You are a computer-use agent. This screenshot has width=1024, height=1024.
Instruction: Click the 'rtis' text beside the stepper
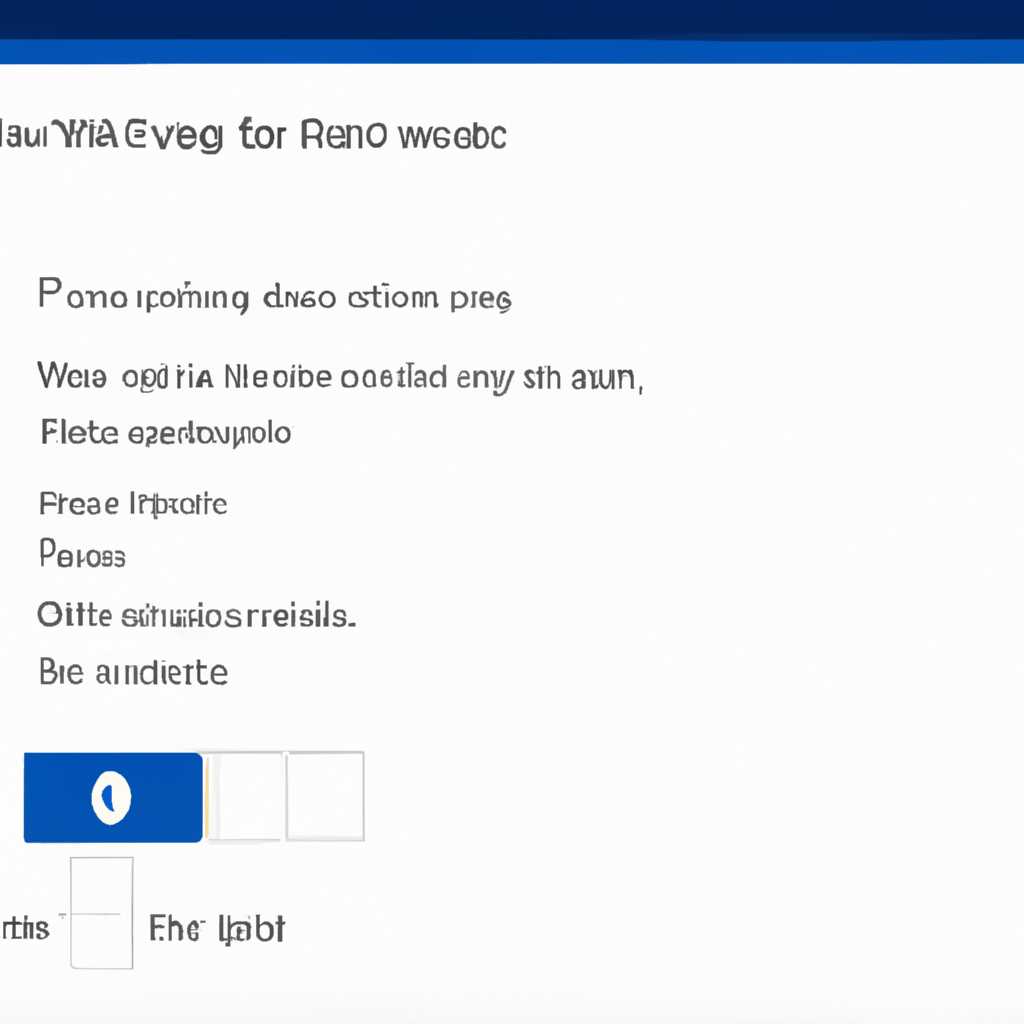click(x=25, y=928)
